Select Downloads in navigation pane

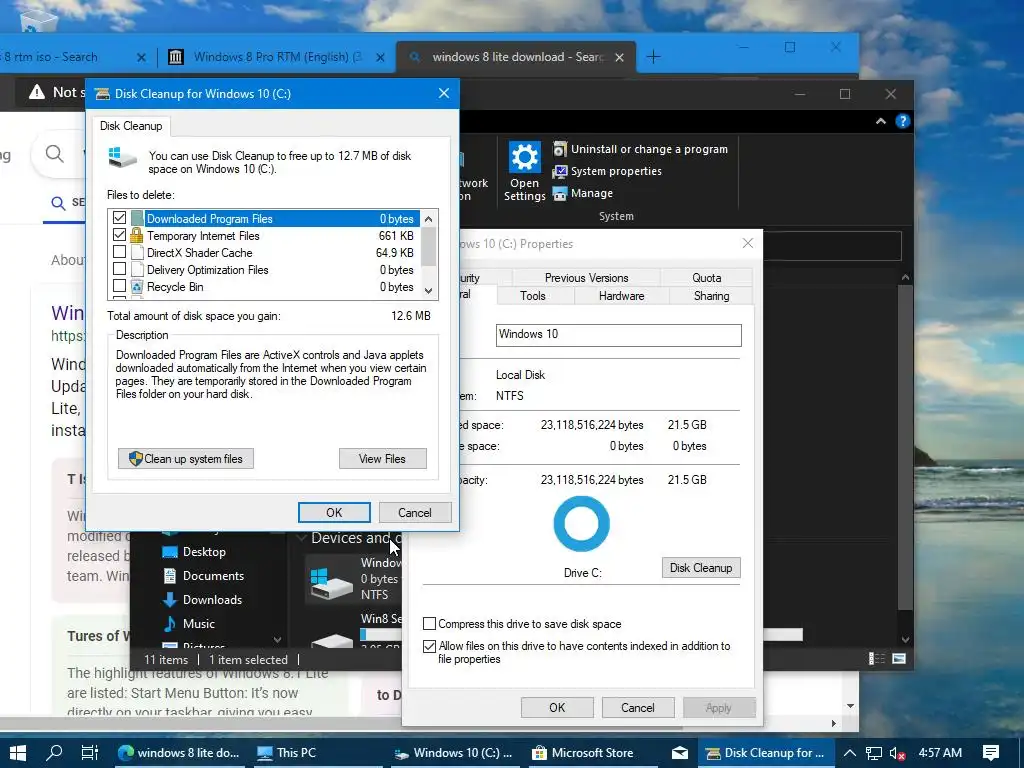point(202,600)
